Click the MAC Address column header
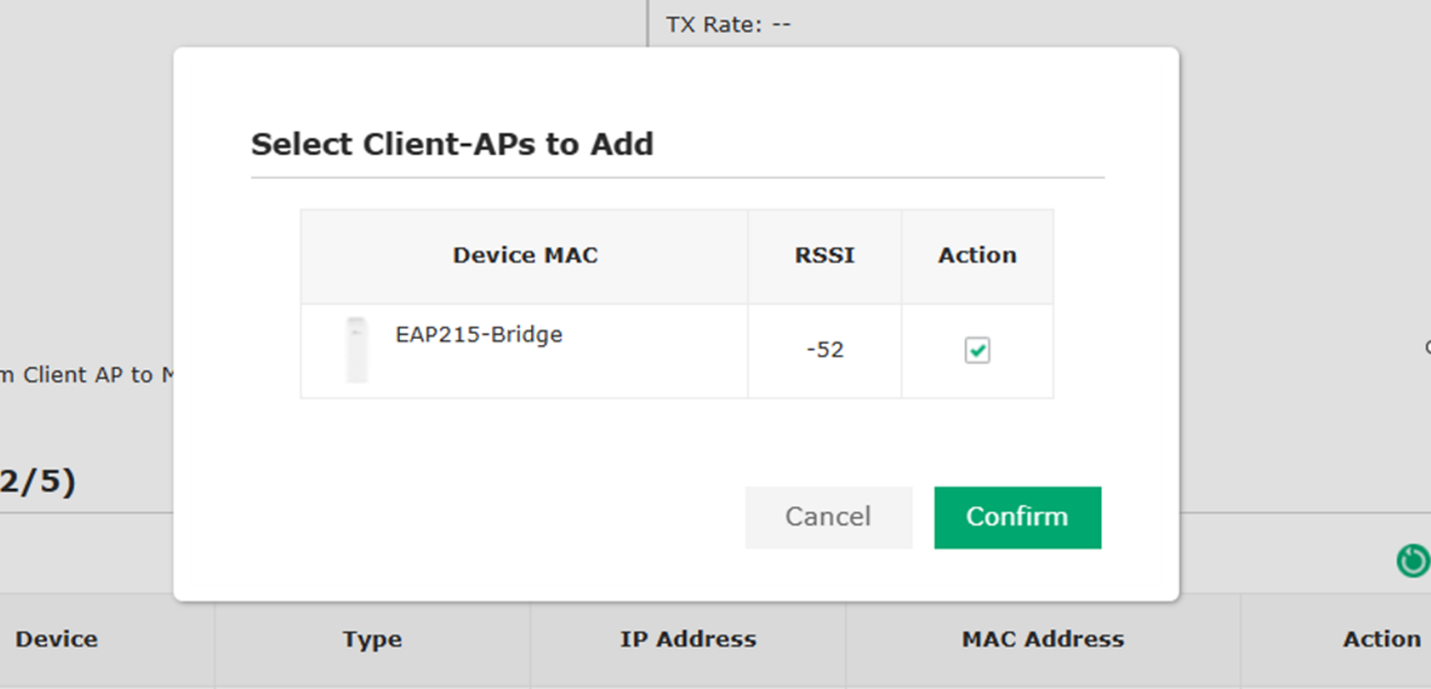 (x=1043, y=640)
